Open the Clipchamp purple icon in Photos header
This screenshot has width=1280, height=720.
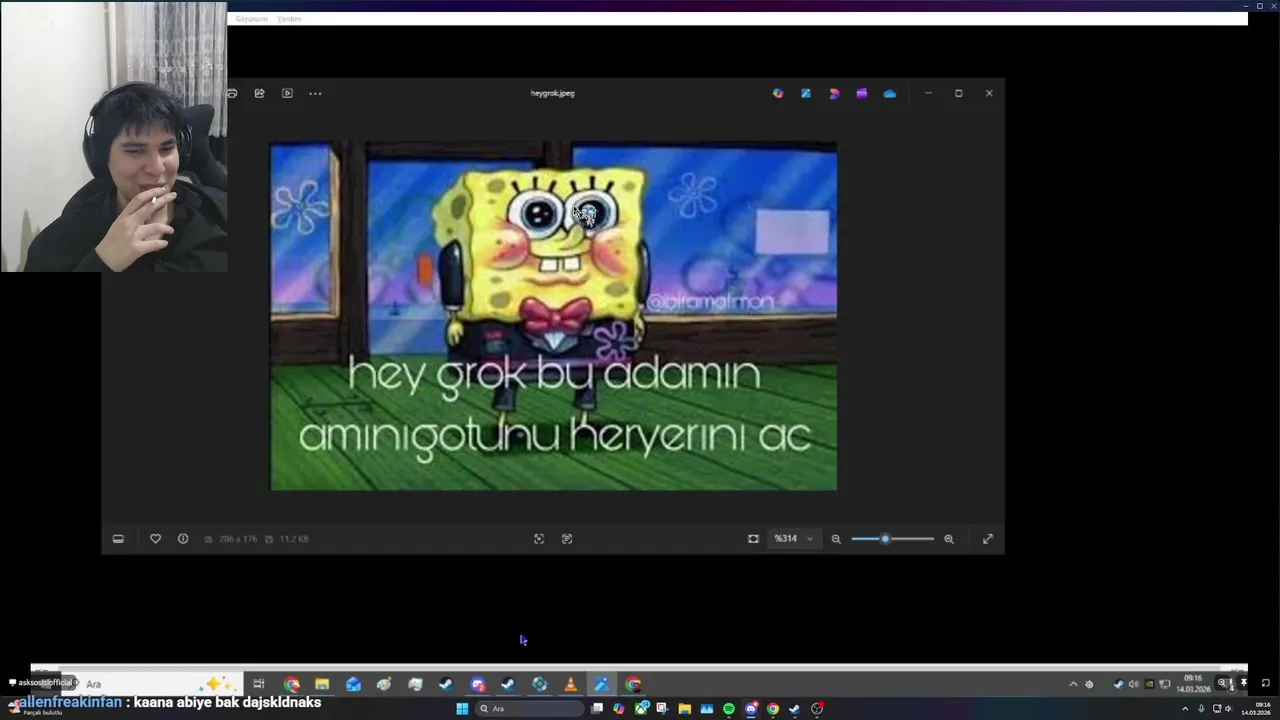coord(862,93)
